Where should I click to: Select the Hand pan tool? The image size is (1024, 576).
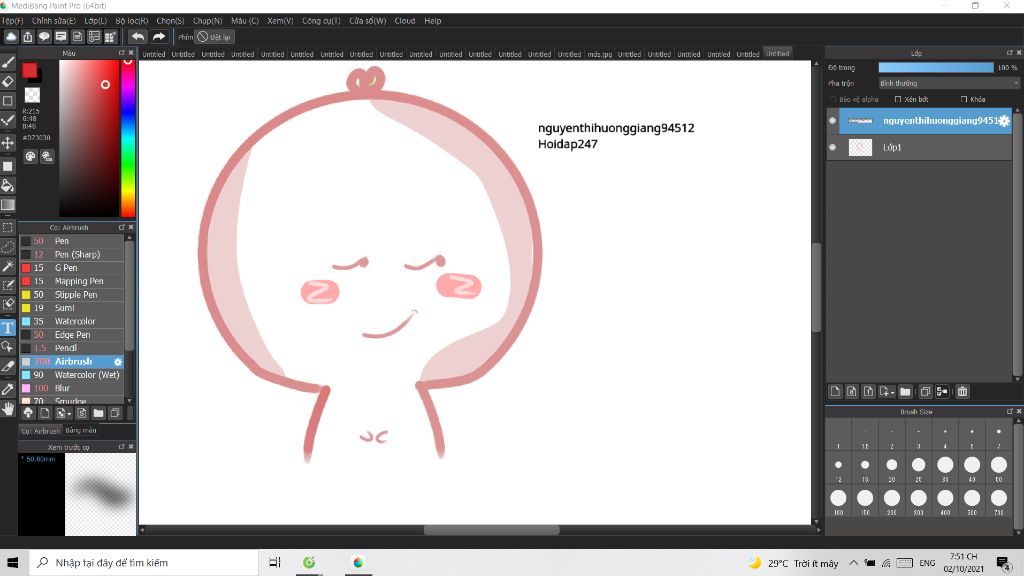click(x=8, y=409)
